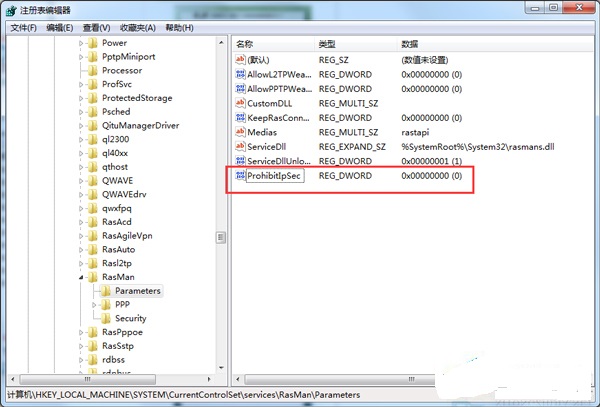Click the ProhibitIpSec name edit field
Screen dimensions: 600x407
275,176
